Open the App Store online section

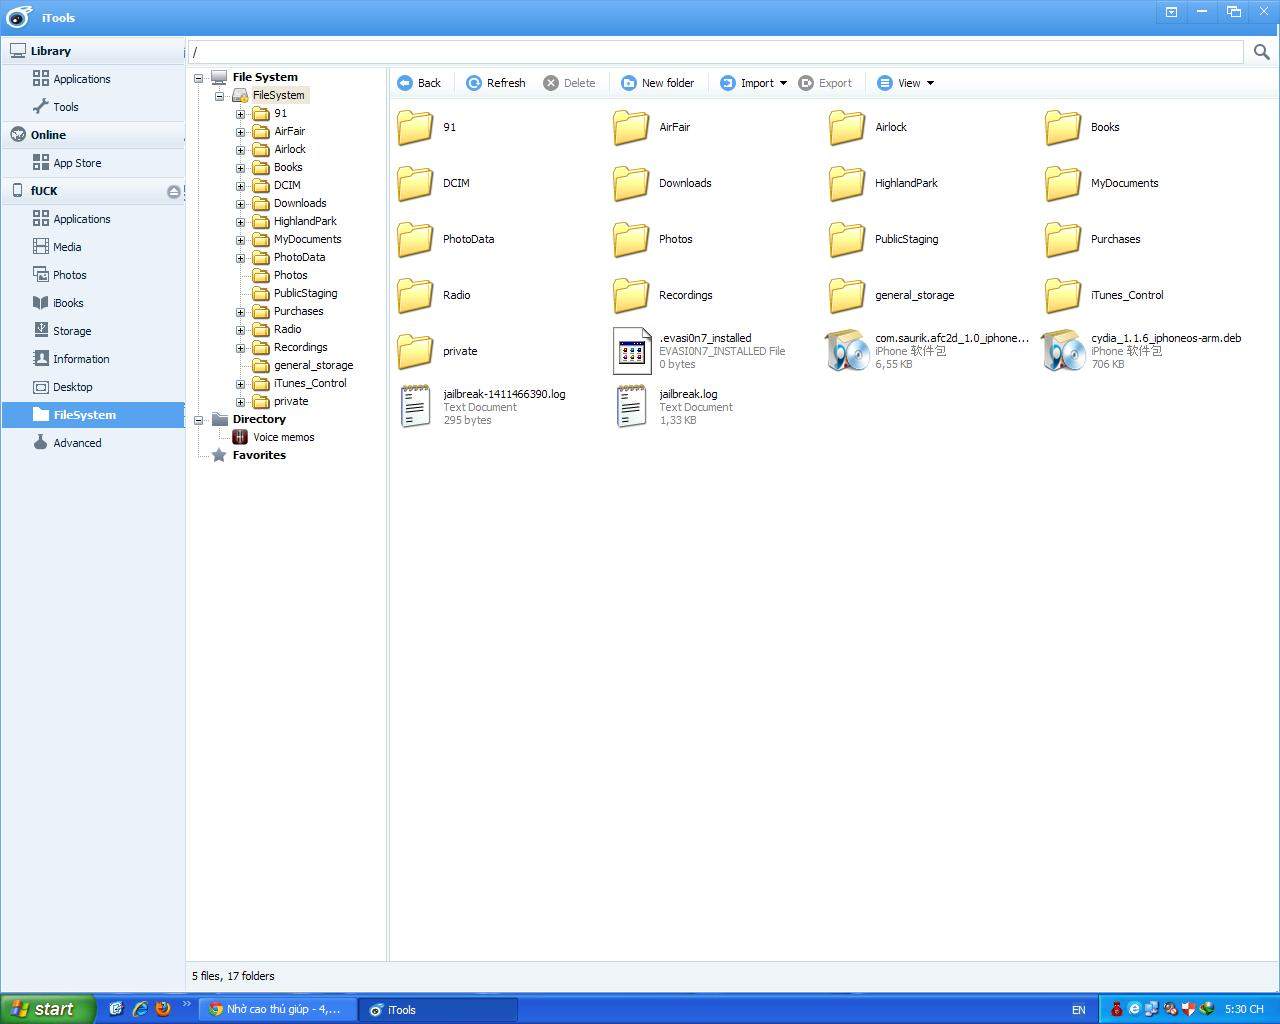pos(77,163)
